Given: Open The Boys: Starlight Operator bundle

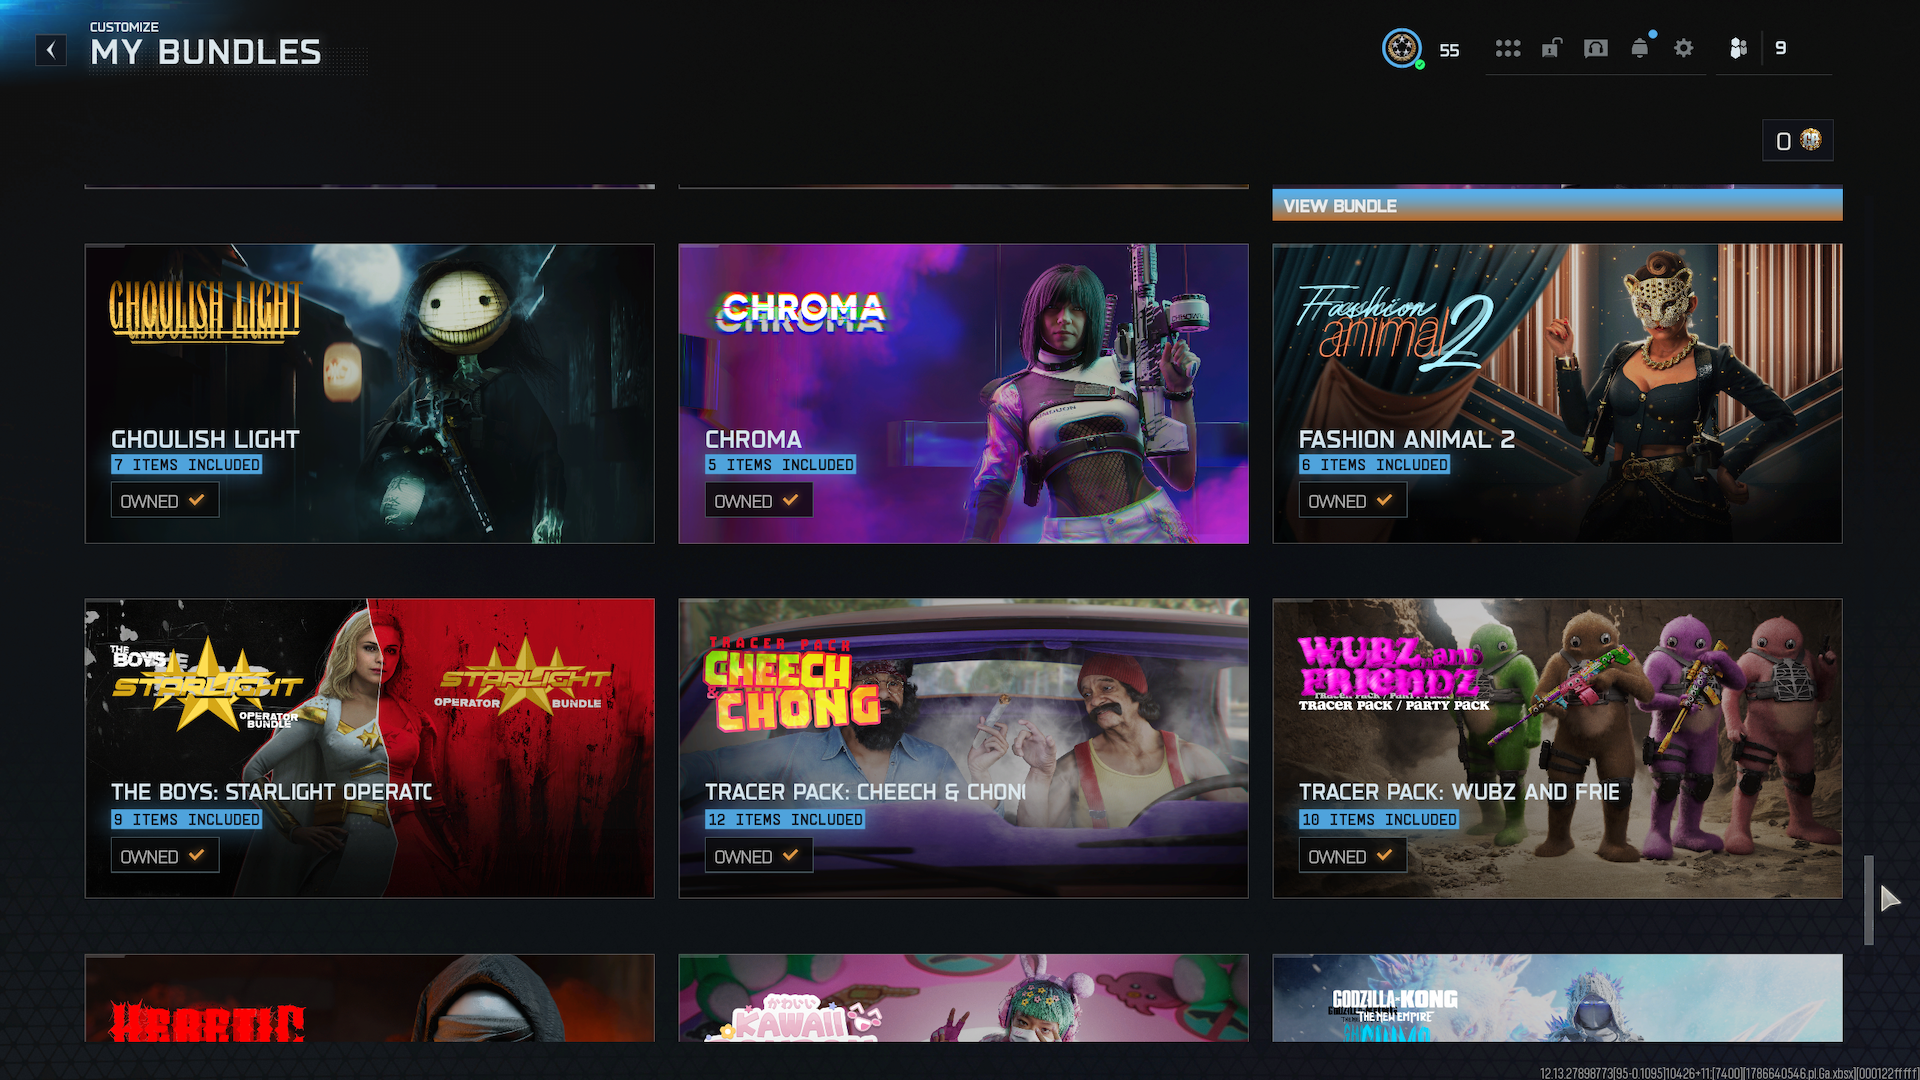Looking at the screenshot, I should coord(370,749).
